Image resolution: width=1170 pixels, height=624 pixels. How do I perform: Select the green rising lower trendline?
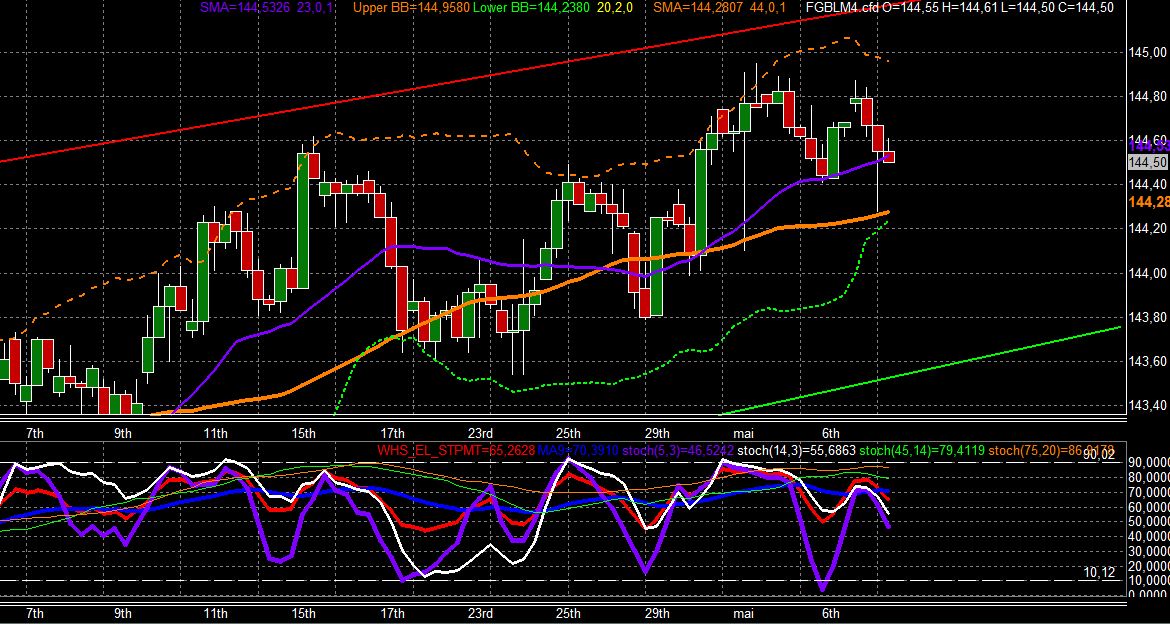point(922,370)
